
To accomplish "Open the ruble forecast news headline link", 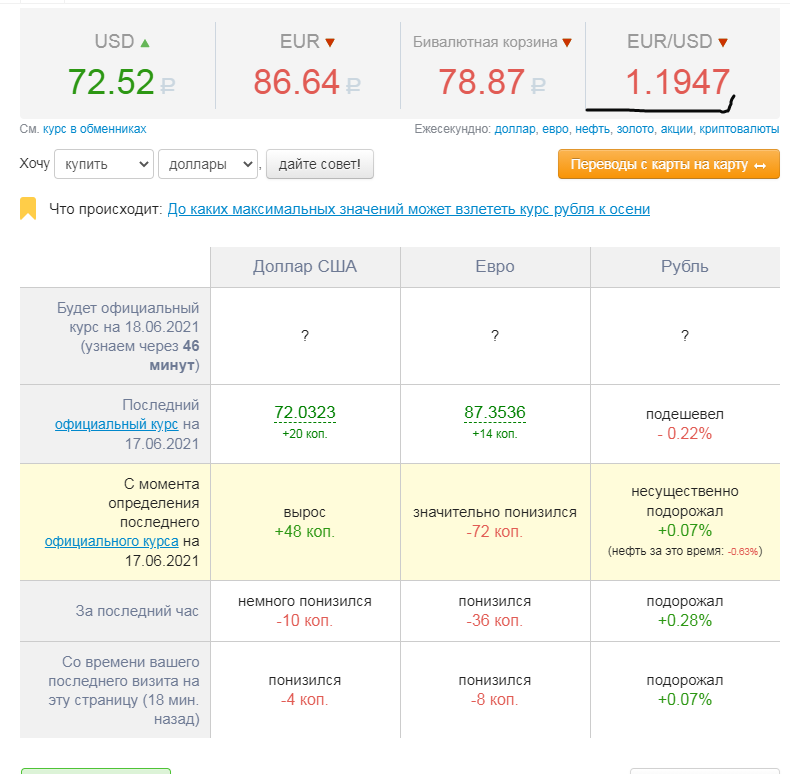I will [409, 209].
